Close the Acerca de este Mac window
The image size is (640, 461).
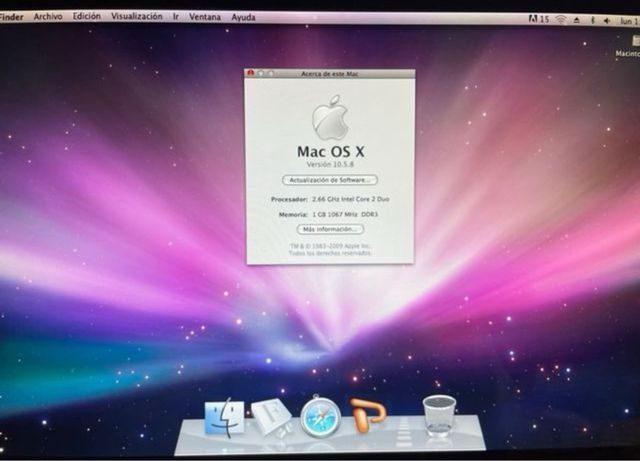[x=250, y=73]
